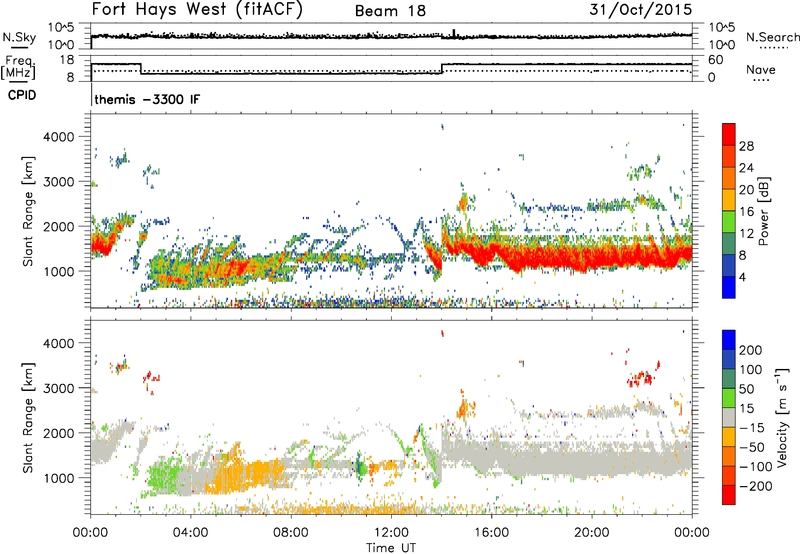Click the 'N.Sky' legend label
Screen dimensions: 800x554
click(19, 37)
